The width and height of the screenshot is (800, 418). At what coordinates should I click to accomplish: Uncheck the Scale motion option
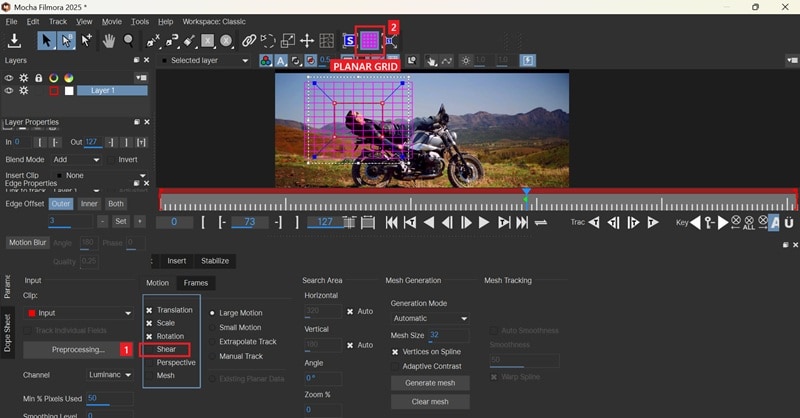(149, 323)
